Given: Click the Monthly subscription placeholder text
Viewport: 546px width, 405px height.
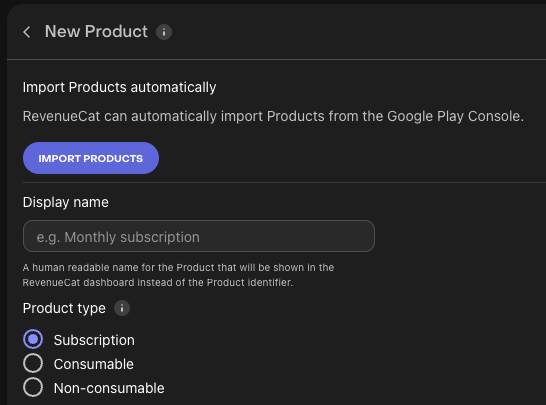Looking at the screenshot, I should [x=118, y=237].
